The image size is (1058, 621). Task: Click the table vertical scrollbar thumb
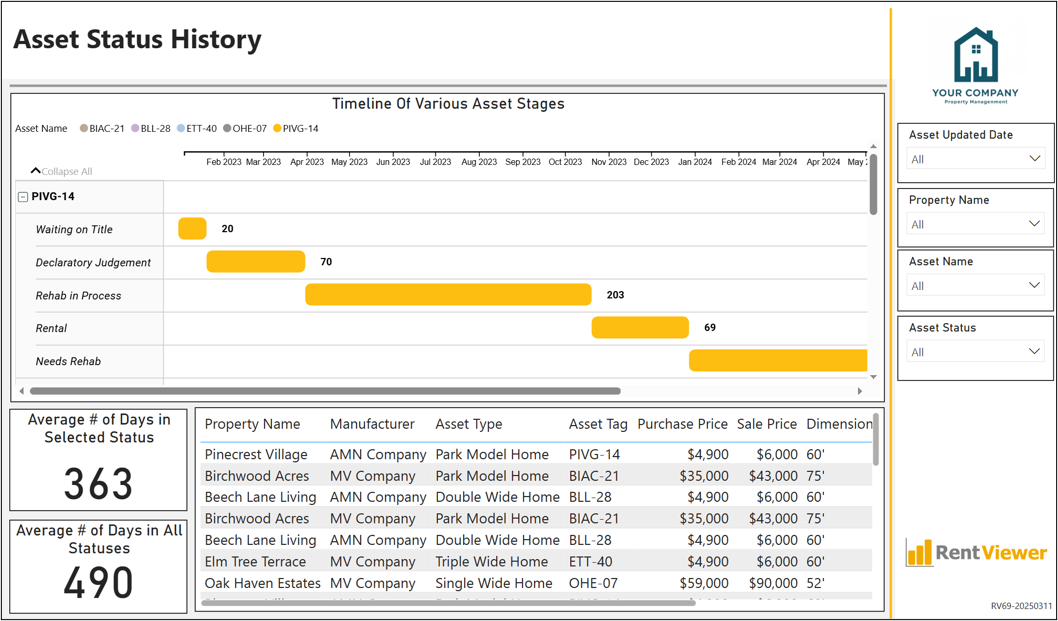[876, 439]
